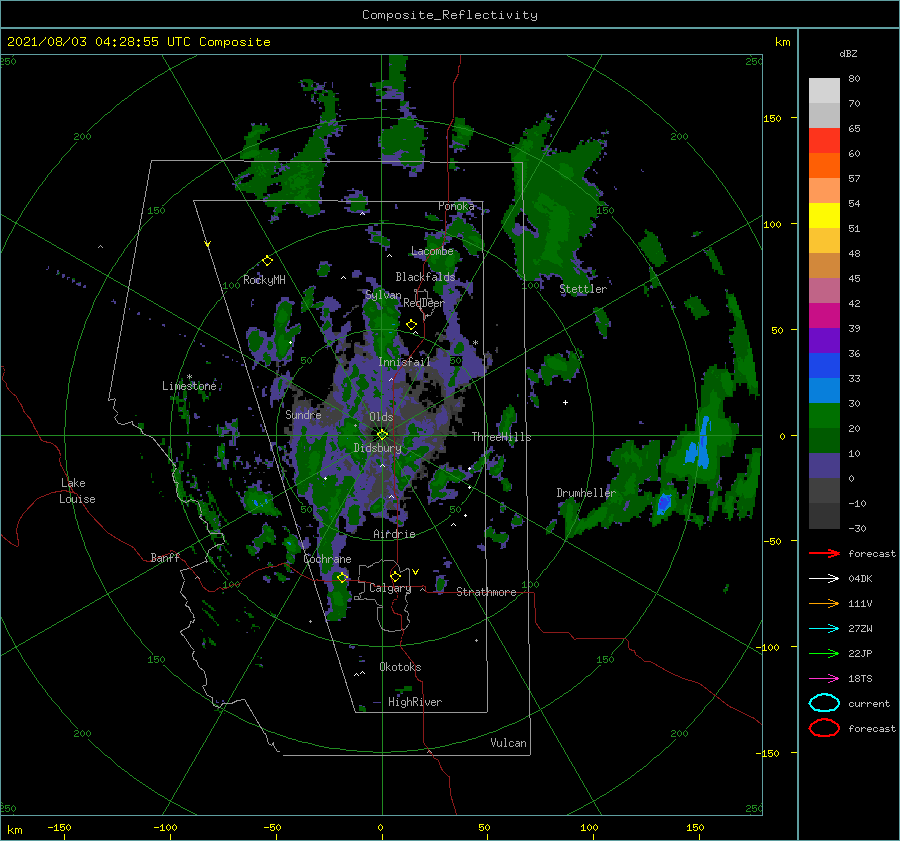900x841 pixels.
Task: Click the ThreeHills label
Action: coord(501,437)
